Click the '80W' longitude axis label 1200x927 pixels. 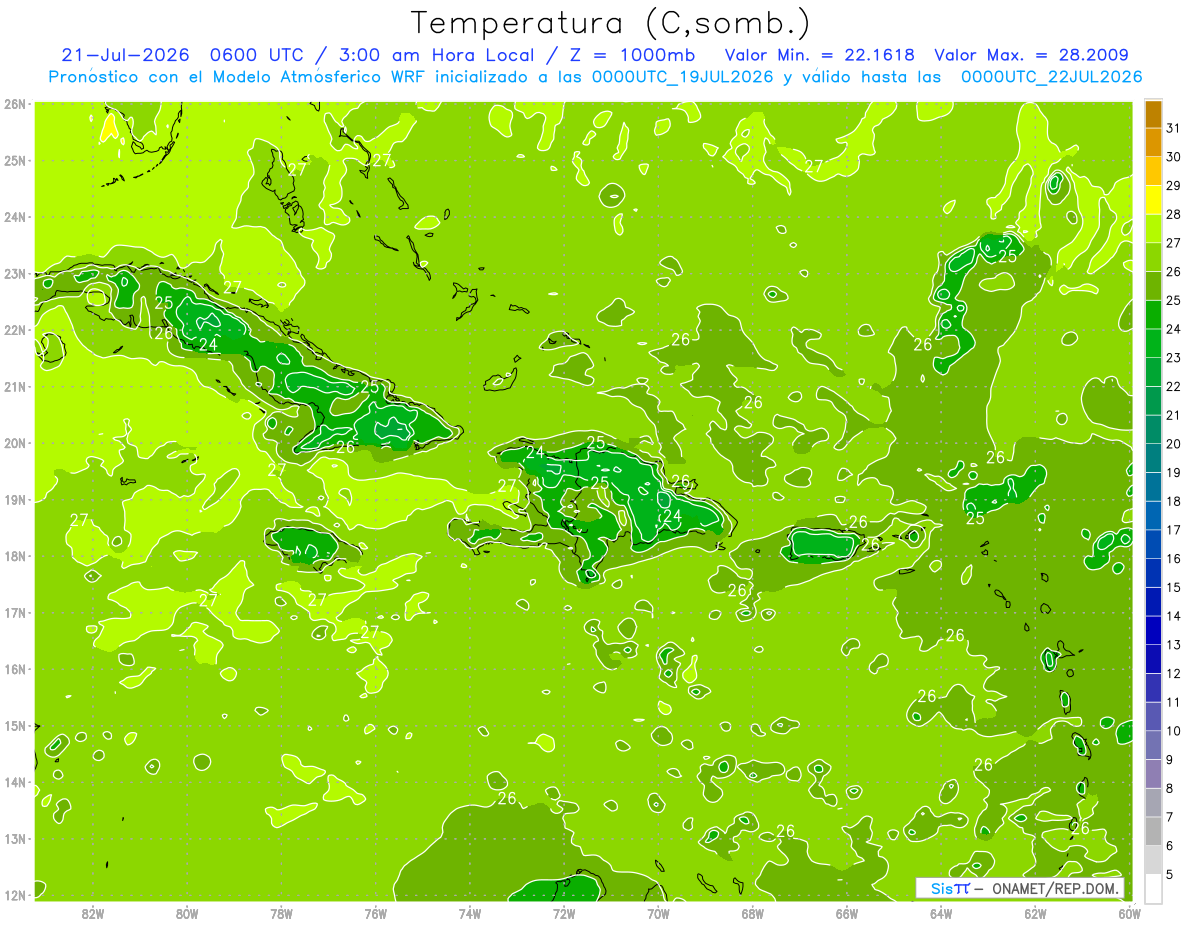tap(187, 913)
